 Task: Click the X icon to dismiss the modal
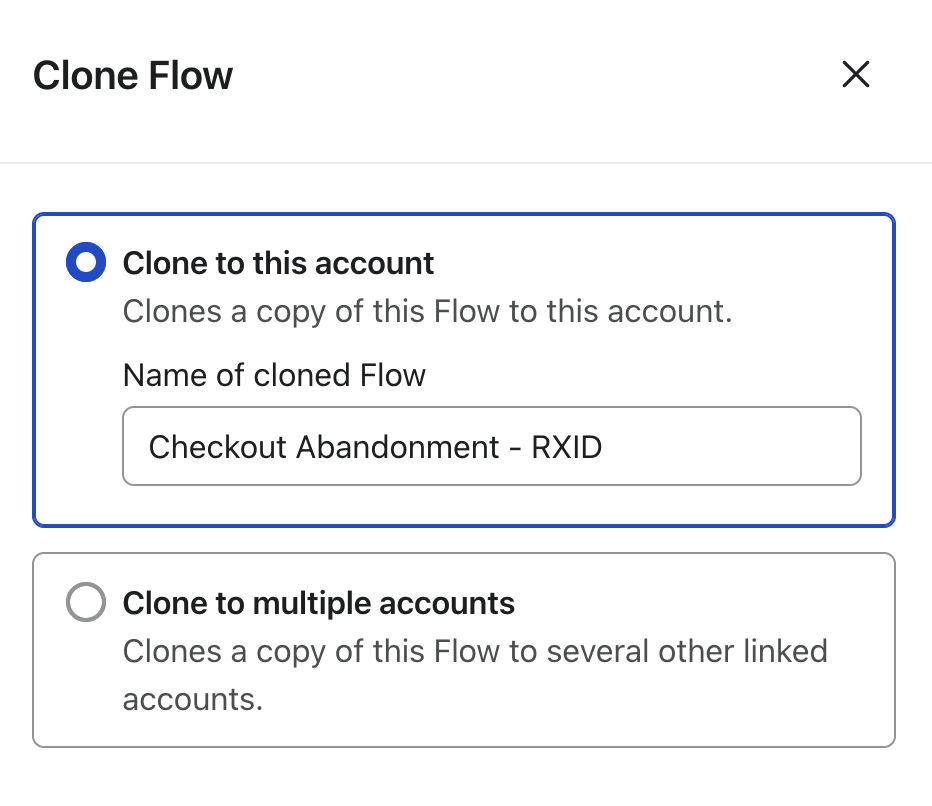(x=856, y=74)
